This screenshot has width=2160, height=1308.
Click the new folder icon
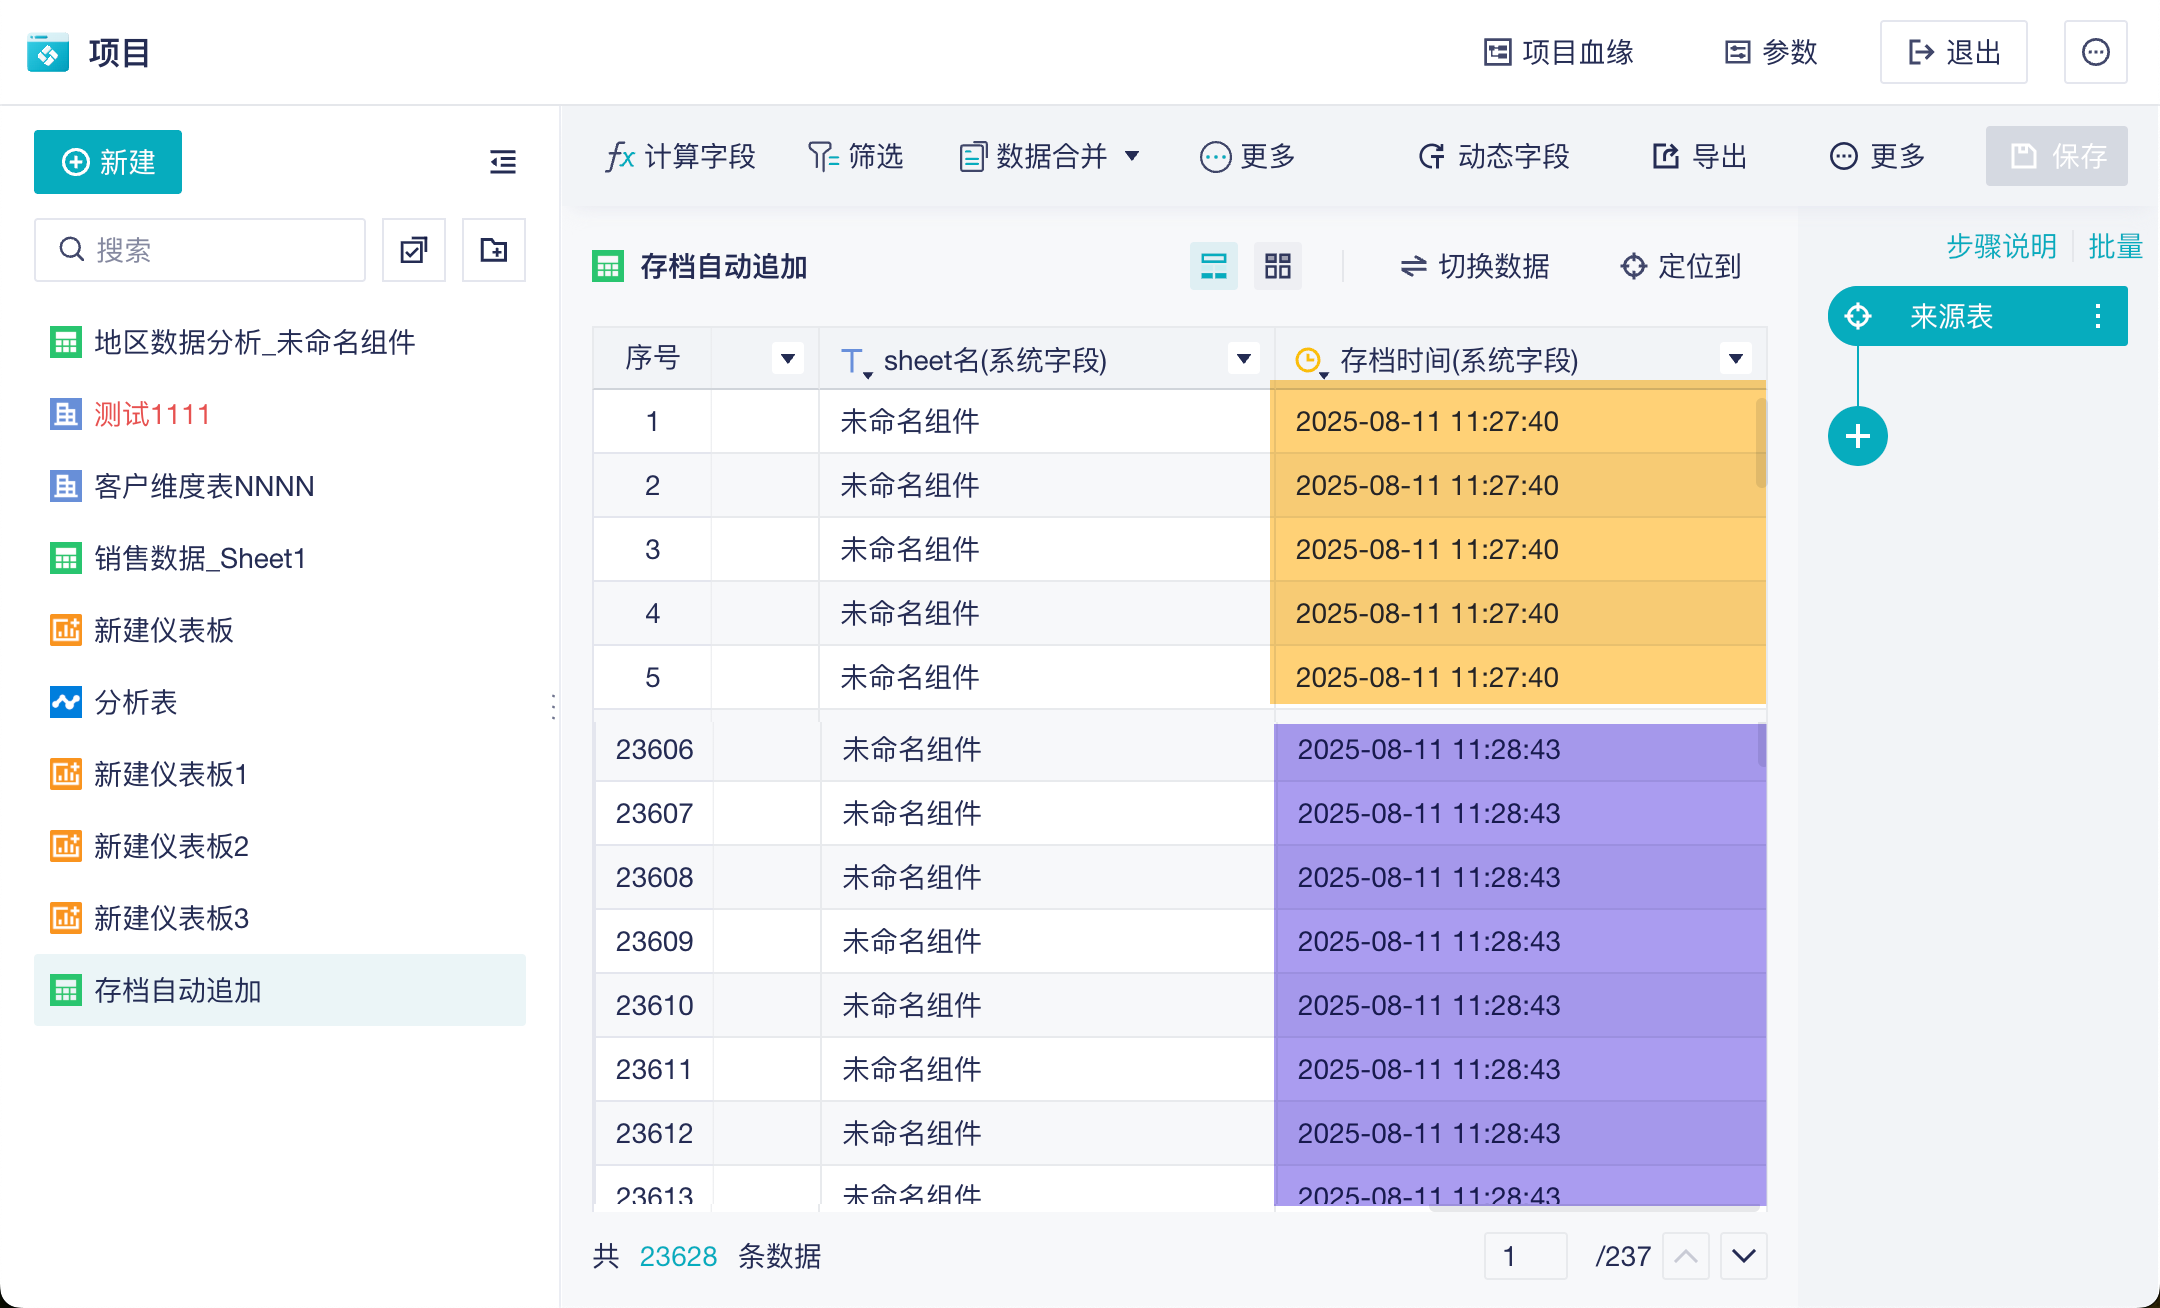(494, 250)
